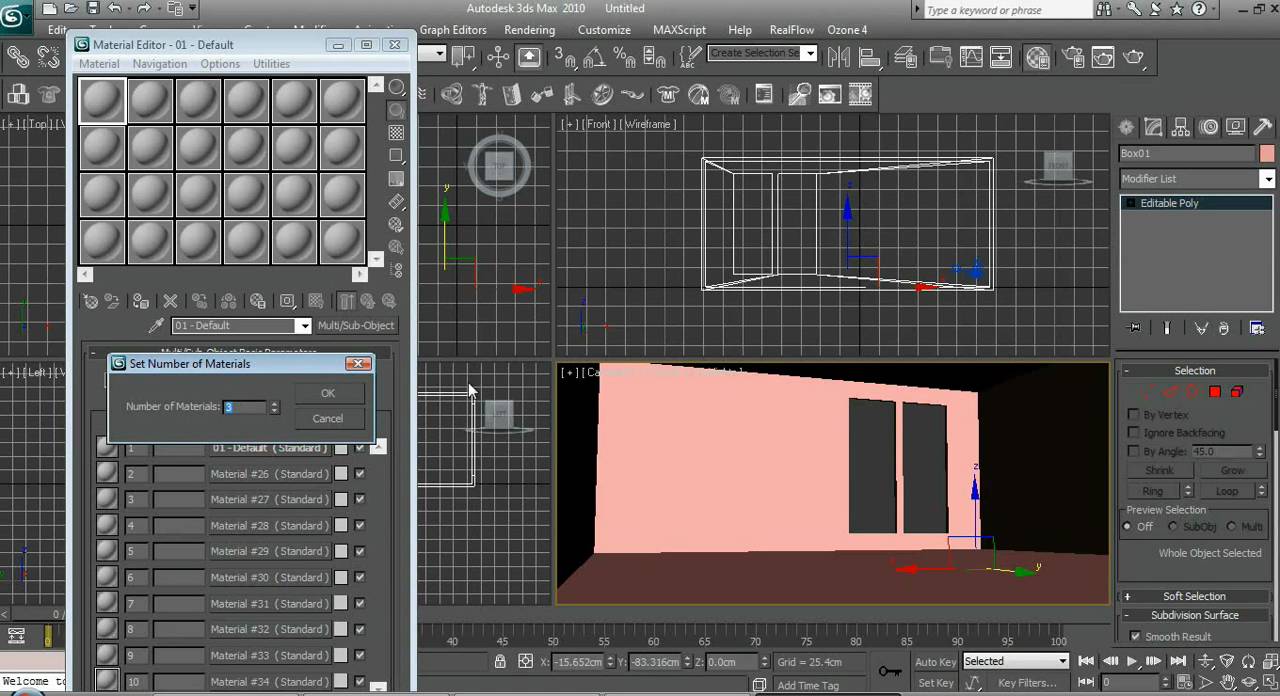Enable the By Angle checkbox
1280x696 pixels.
click(1134, 451)
